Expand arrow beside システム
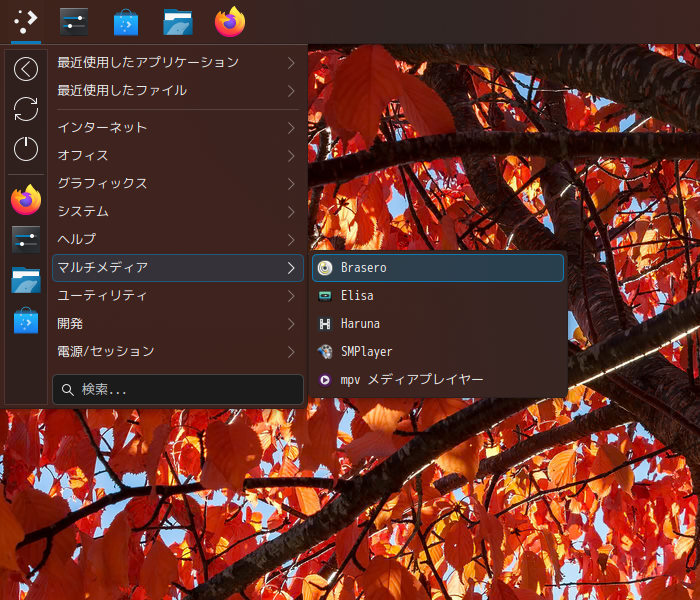This screenshot has height=600, width=700. [291, 212]
